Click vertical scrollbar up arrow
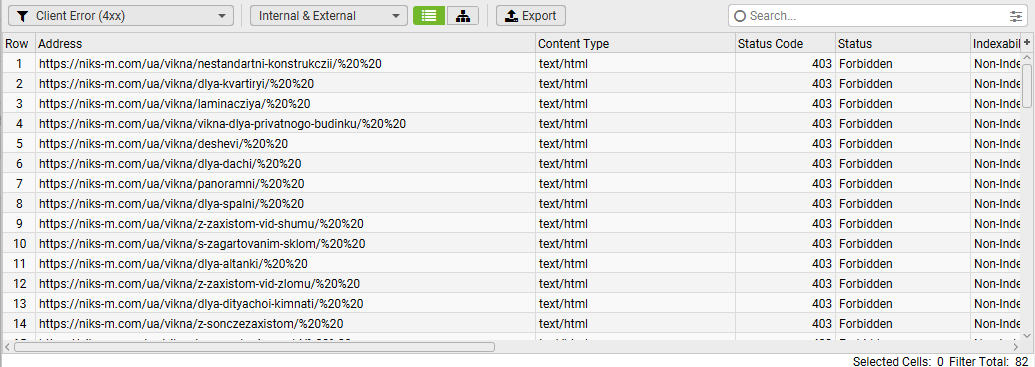Image resolution: width=1035 pixels, height=367 pixels. point(1027,59)
